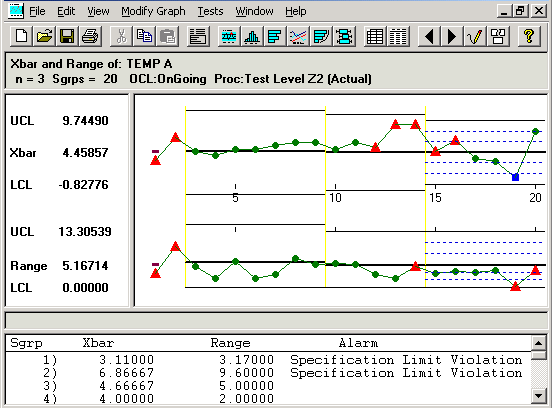Restore the document window
552x408 pixels.
click(520, 11)
